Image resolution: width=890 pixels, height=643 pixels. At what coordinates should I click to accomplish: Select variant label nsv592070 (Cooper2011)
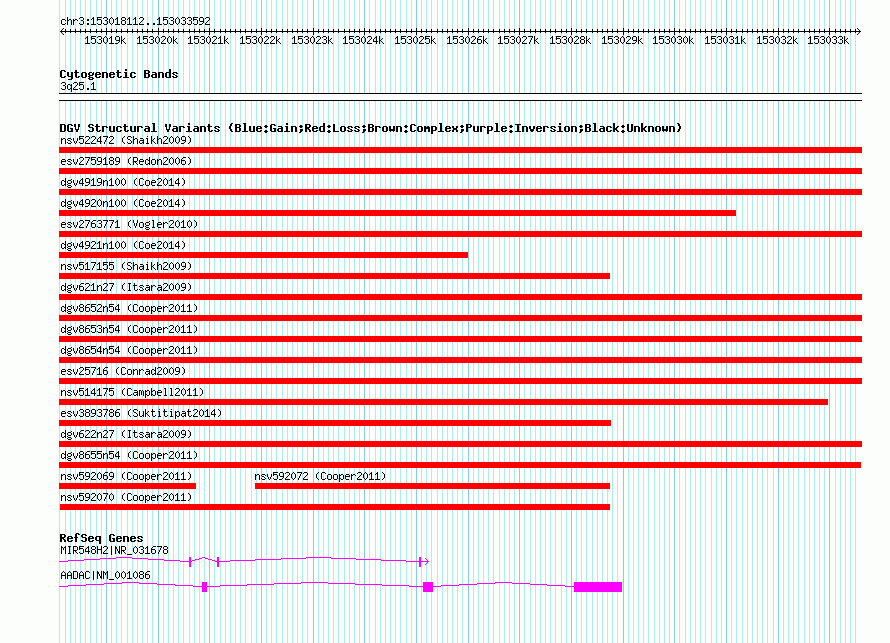pyautogui.click(x=126, y=497)
